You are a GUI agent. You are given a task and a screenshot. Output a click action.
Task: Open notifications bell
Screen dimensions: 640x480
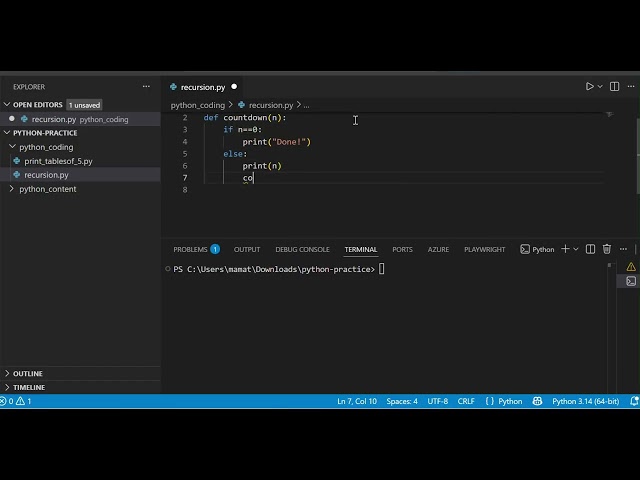[634, 401]
